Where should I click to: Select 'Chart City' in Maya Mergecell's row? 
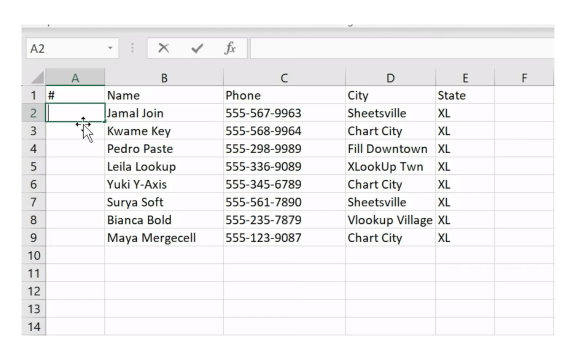point(390,238)
